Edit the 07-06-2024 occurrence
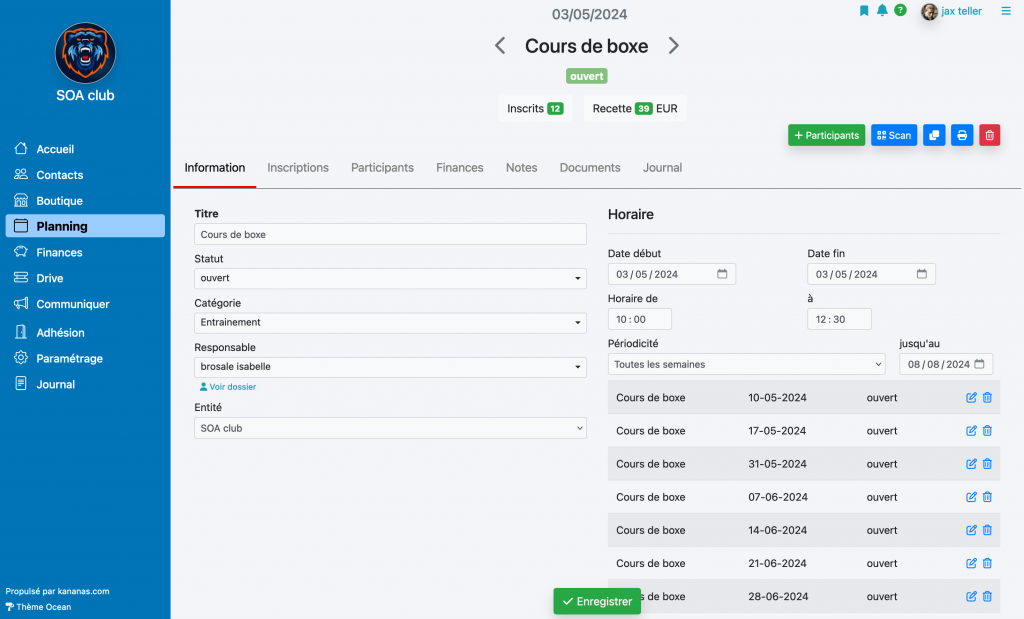The width and height of the screenshot is (1024, 619). [x=971, y=497]
